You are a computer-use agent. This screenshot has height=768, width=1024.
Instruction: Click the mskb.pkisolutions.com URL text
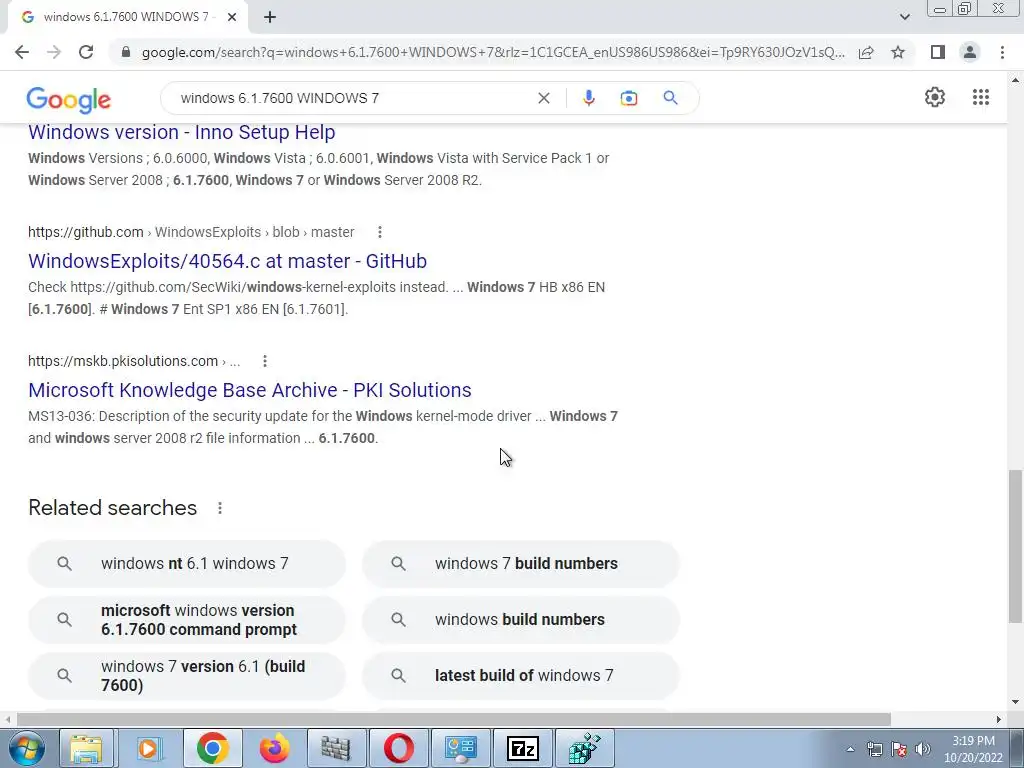[134, 361]
